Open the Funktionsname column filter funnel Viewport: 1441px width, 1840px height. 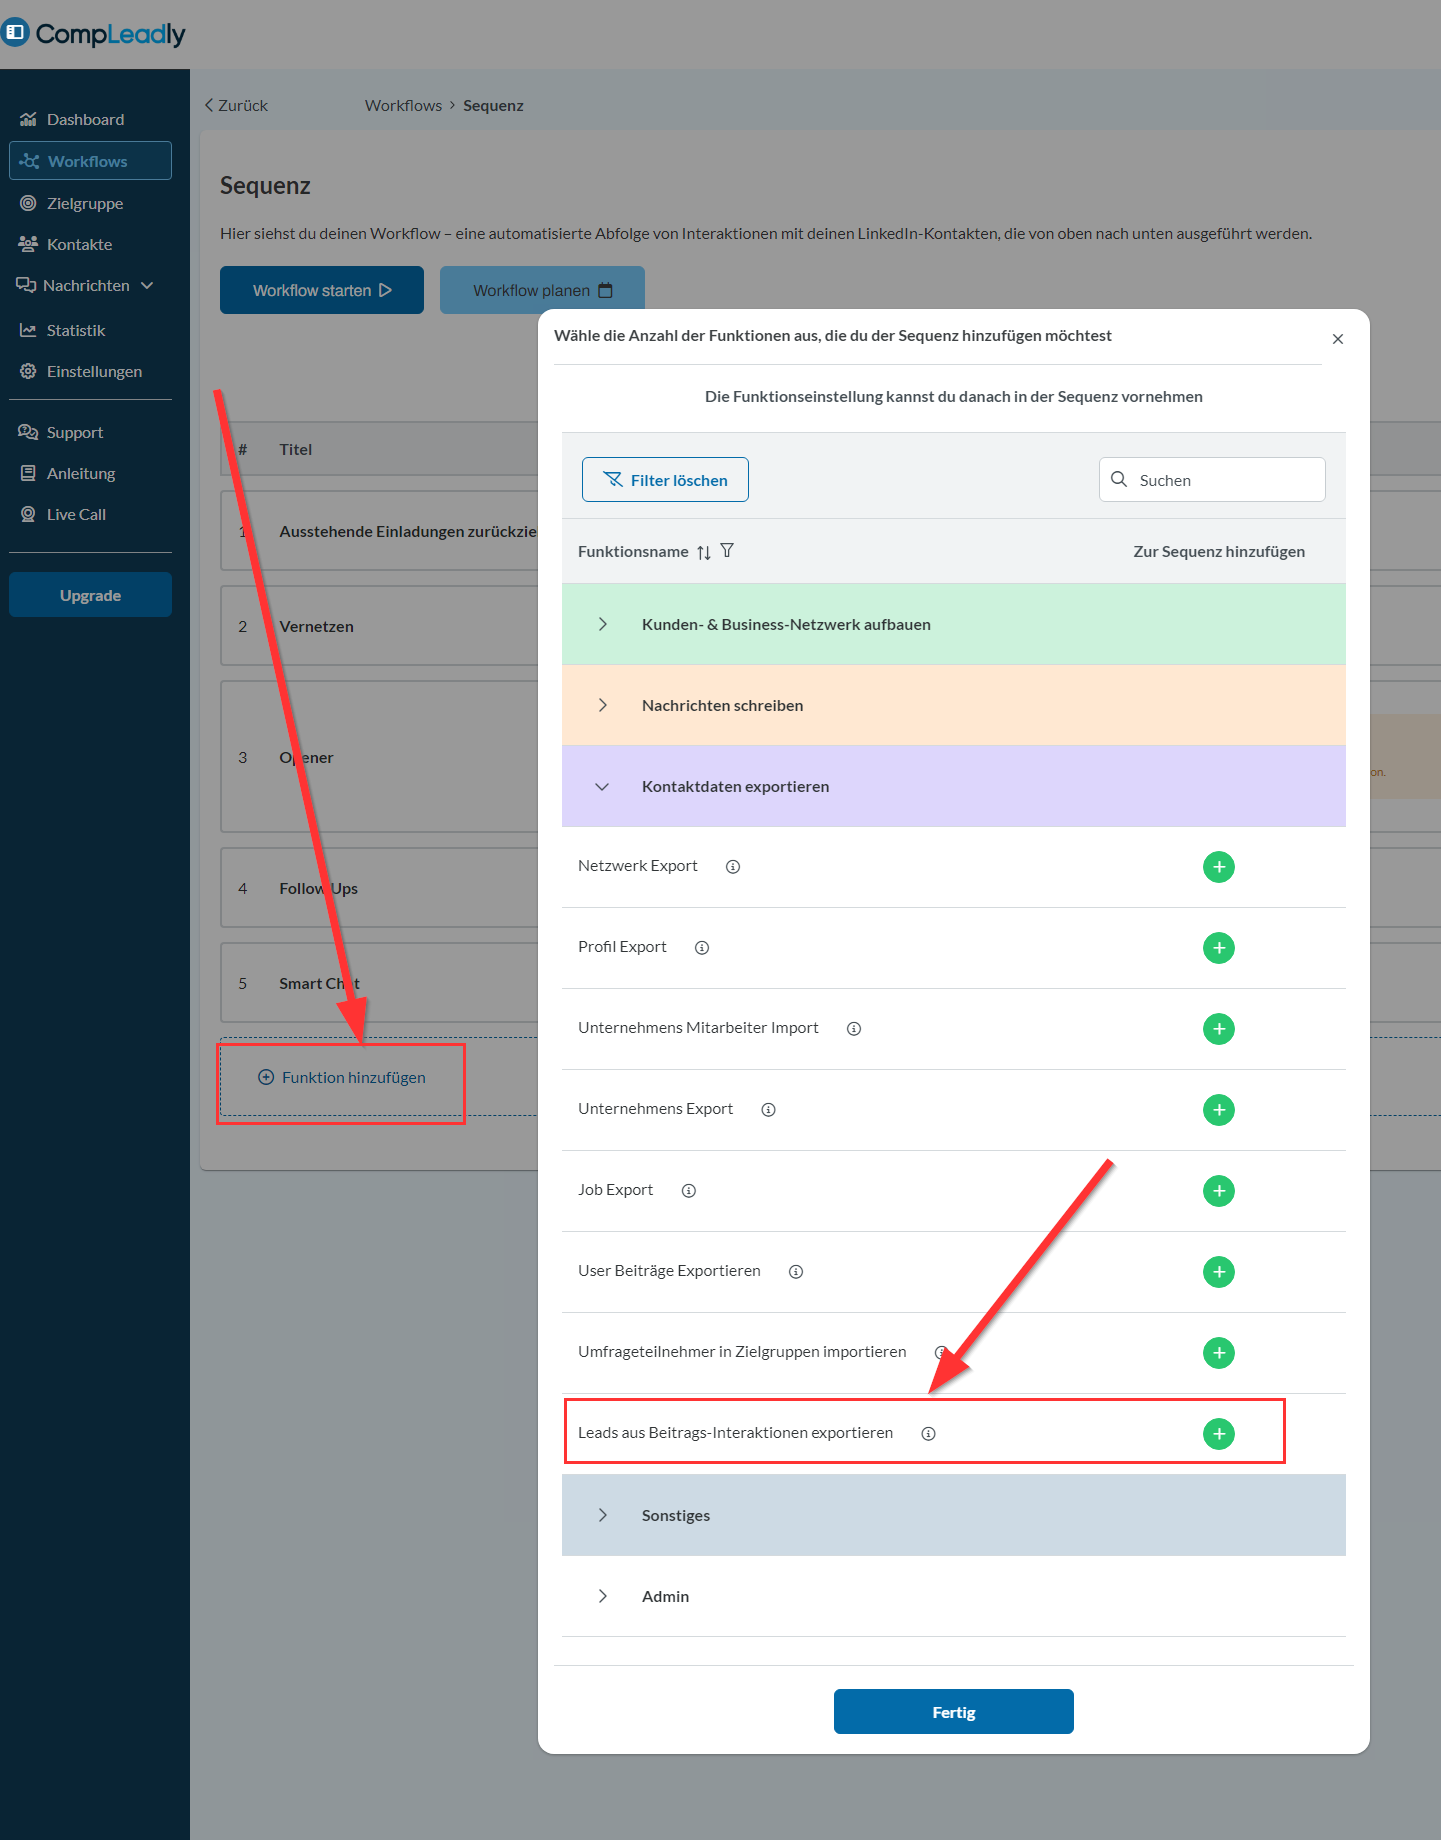(x=727, y=551)
